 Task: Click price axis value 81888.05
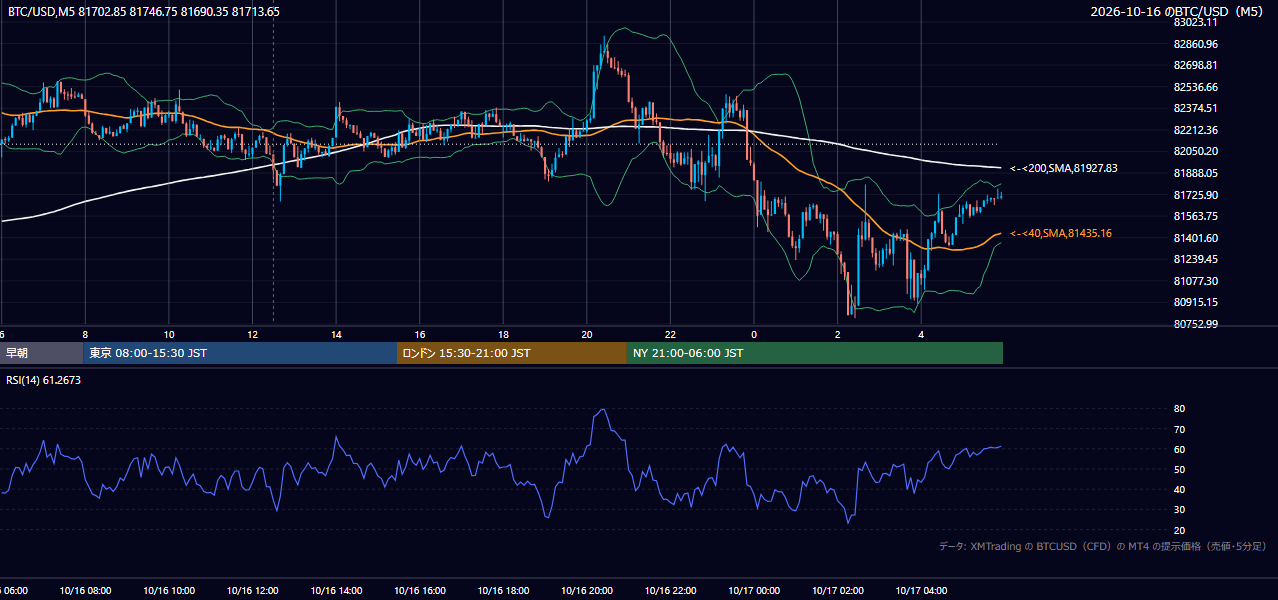(1196, 173)
